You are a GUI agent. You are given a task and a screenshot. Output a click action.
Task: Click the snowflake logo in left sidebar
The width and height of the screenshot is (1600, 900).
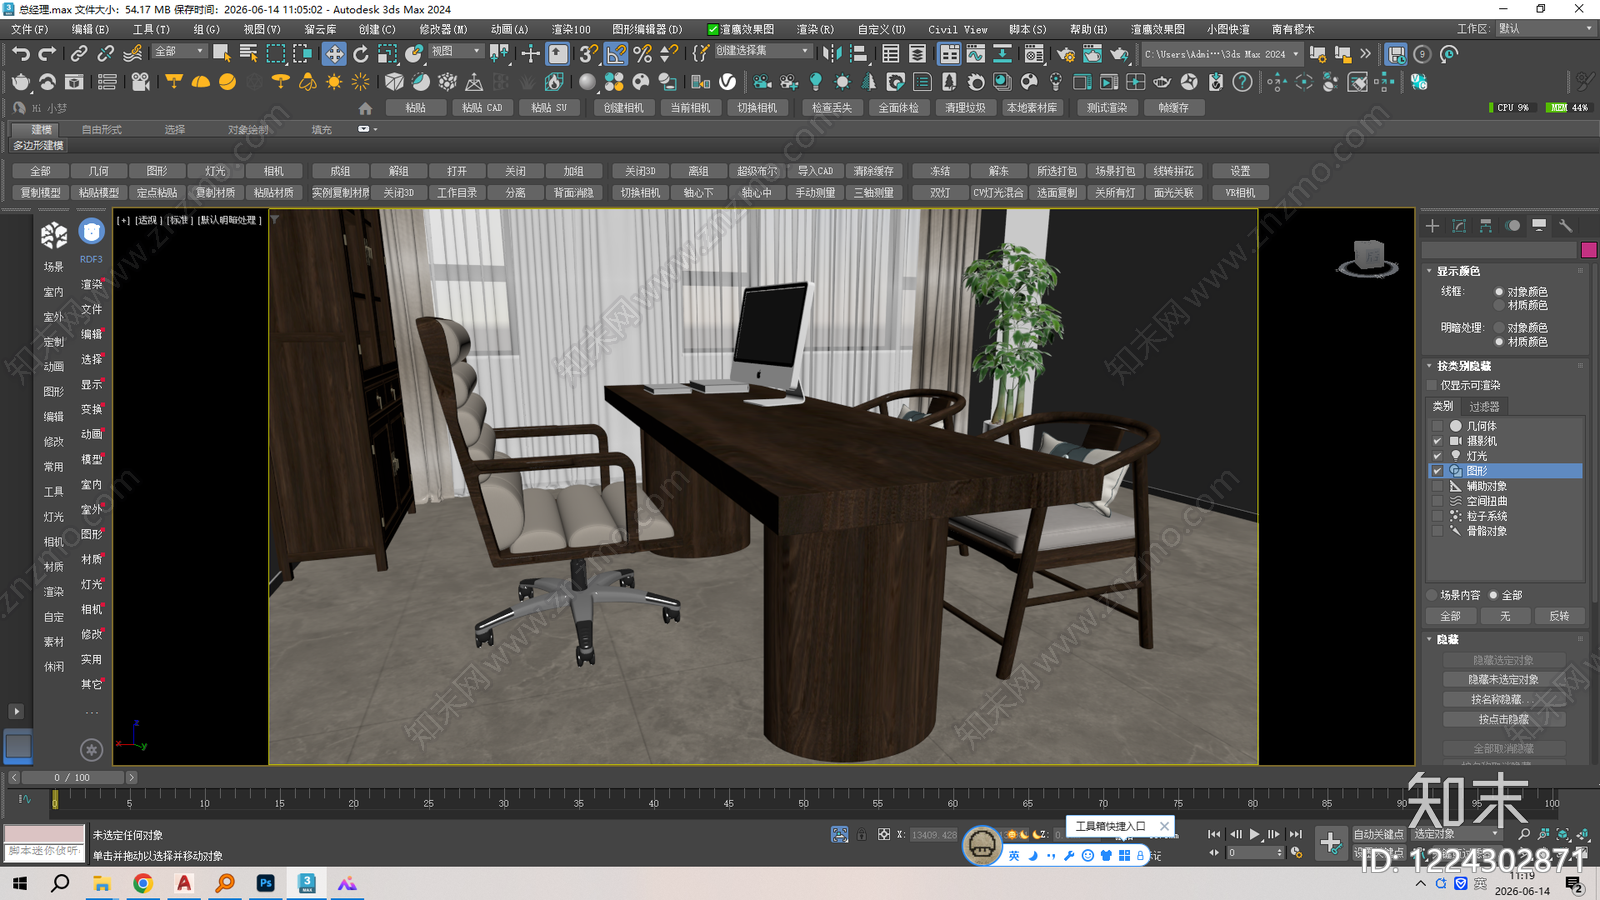click(54, 236)
